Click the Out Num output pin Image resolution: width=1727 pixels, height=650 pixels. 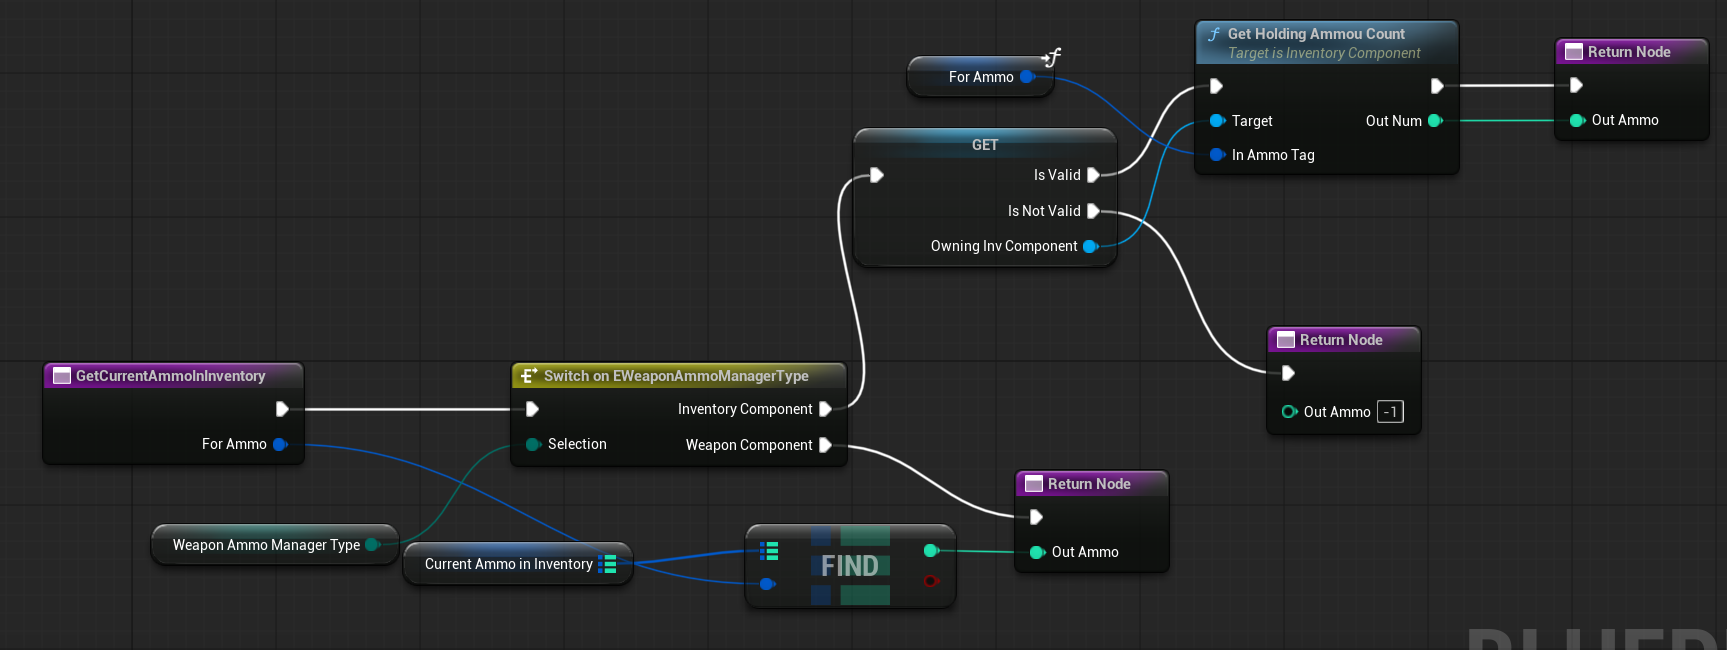coord(1435,121)
